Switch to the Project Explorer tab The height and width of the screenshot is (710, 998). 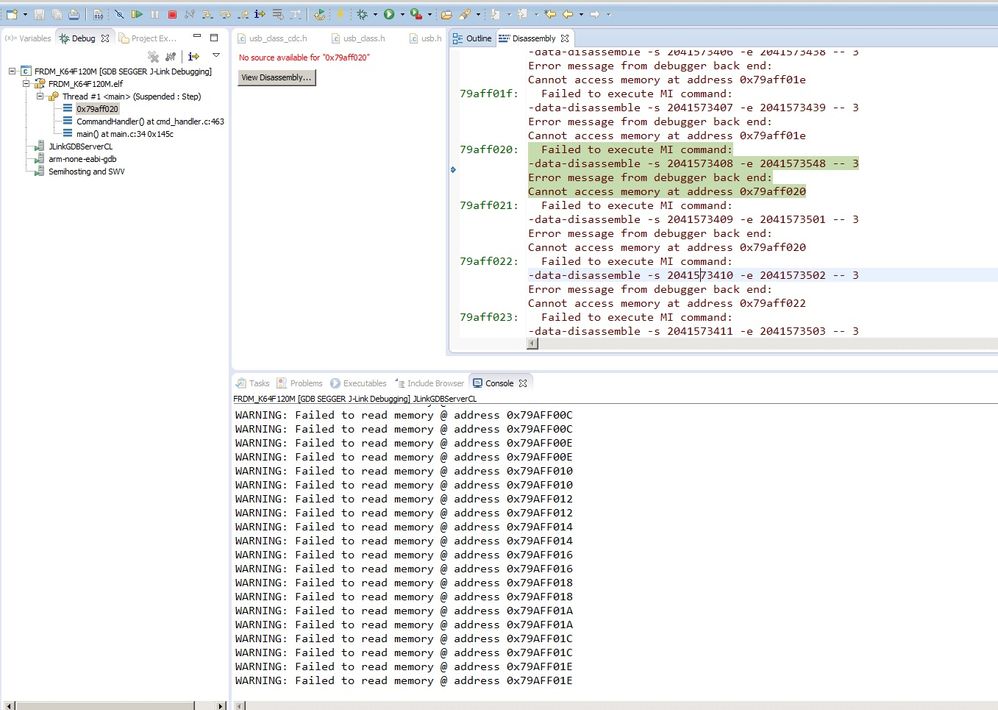(148, 38)
